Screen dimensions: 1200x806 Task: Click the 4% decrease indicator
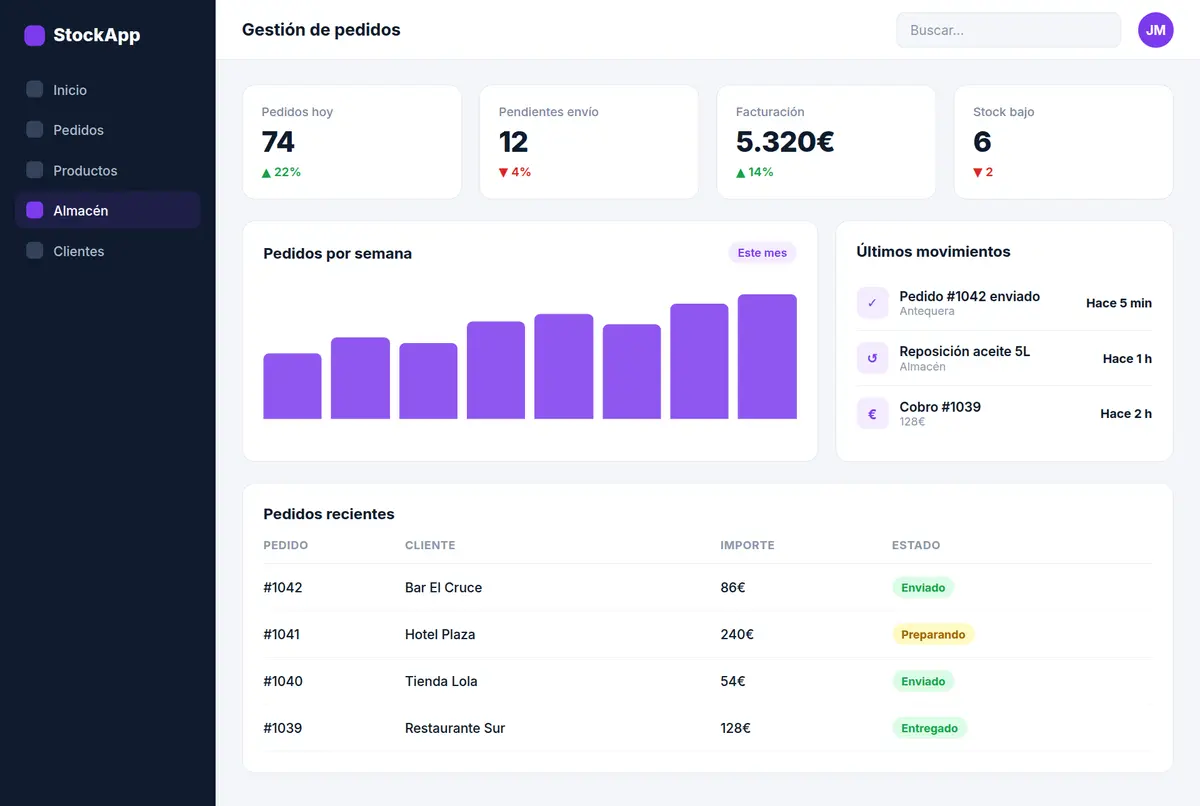[x=515, y=172]
